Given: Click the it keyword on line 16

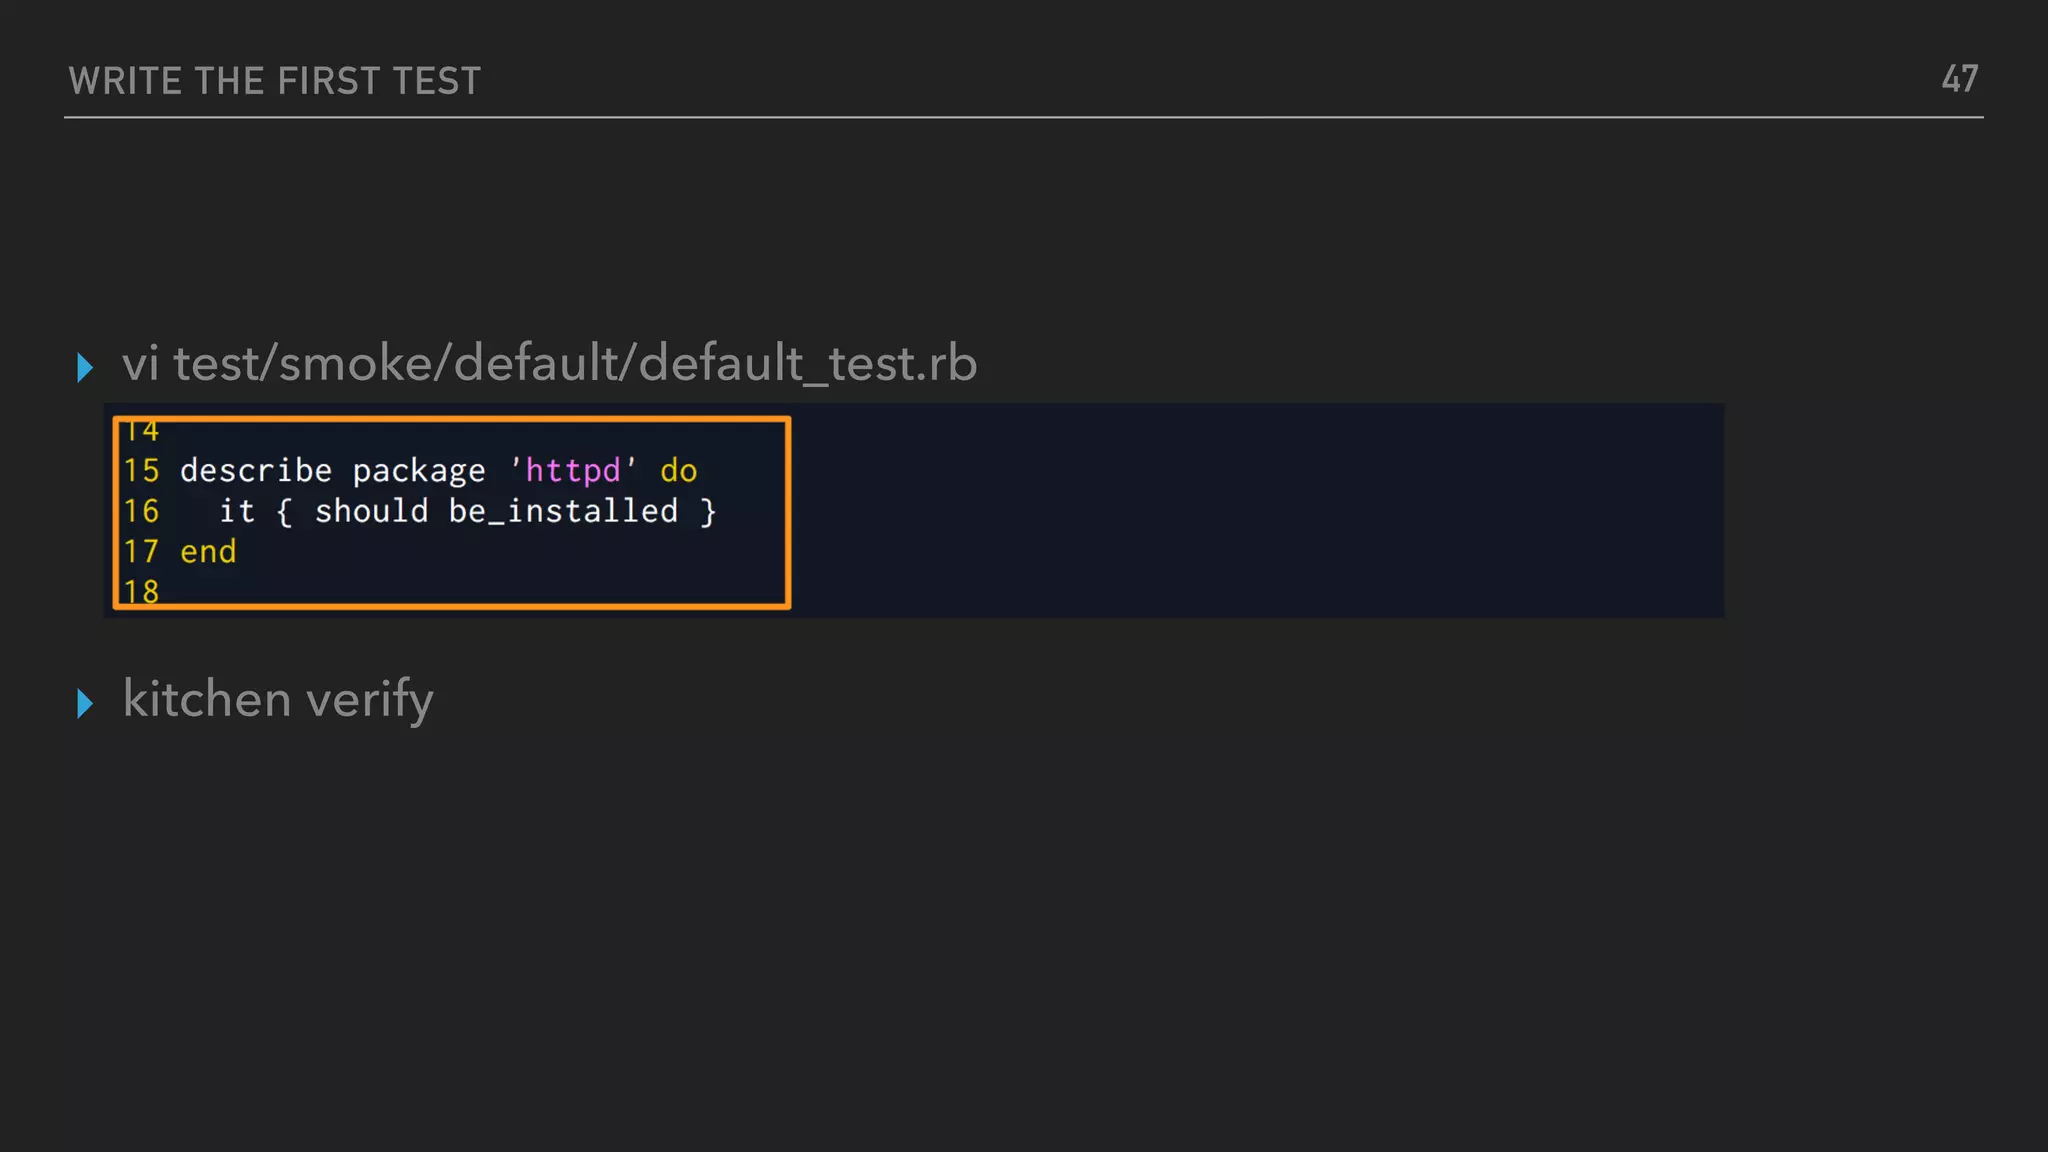Looking at the screenshot, I should [x=237, y=511].
